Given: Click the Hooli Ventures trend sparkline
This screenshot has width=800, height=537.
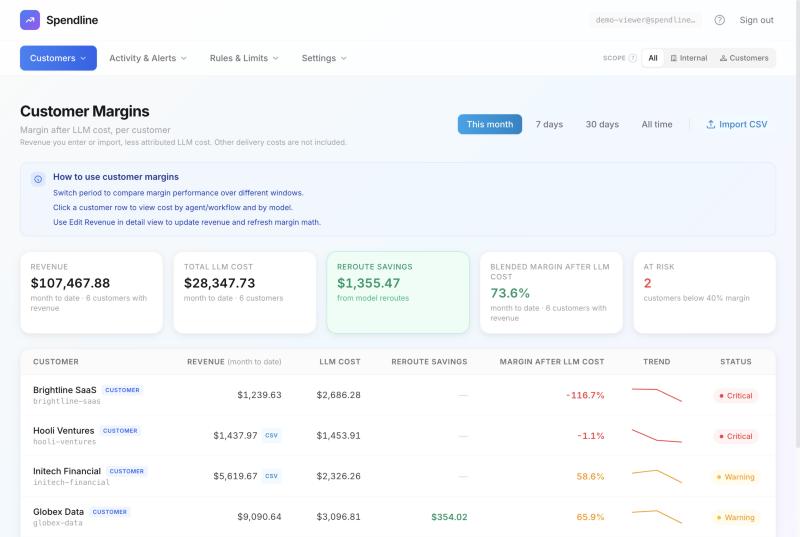Looking at the screenshot, I should click(657, 436).
